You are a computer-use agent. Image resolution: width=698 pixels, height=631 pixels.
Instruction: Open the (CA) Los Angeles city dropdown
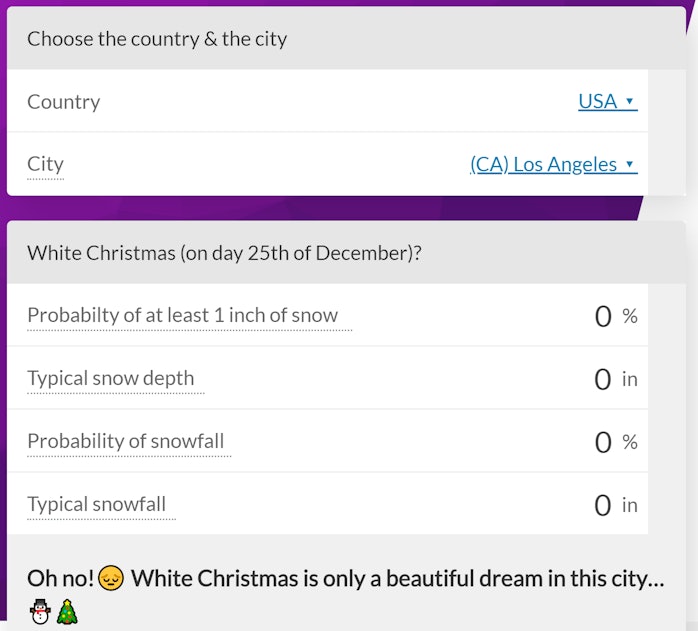tap(554, 165)
